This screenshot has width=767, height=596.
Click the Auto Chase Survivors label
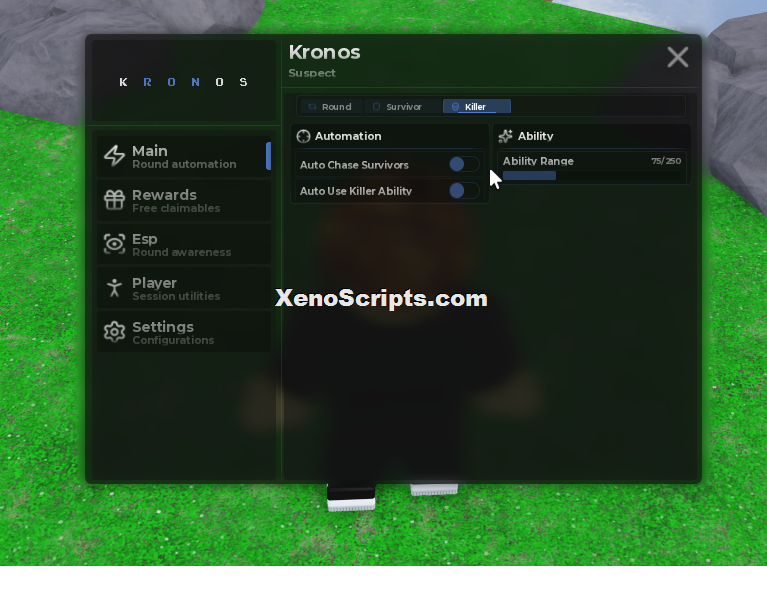tap(354, 165)
